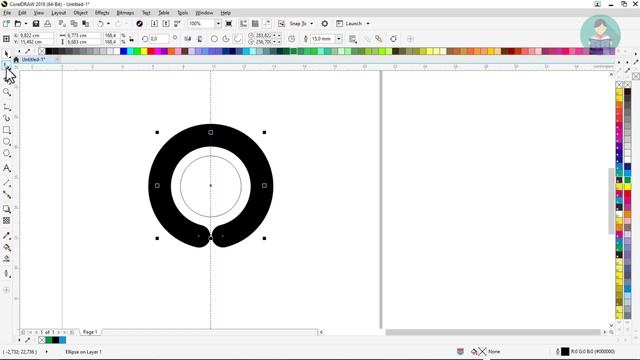640x360 pixels.
Task: Select the Transparency tool
Action: coord(7,221)
